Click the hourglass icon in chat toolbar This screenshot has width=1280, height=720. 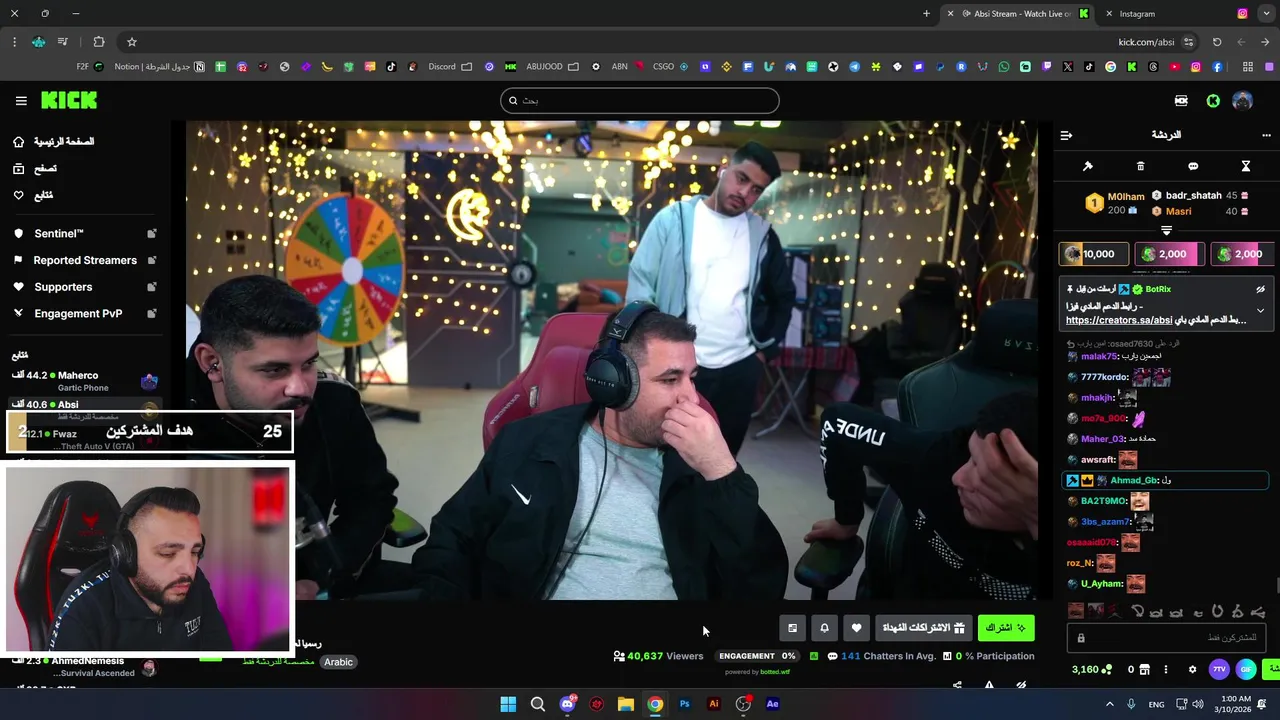(1246, 166)
